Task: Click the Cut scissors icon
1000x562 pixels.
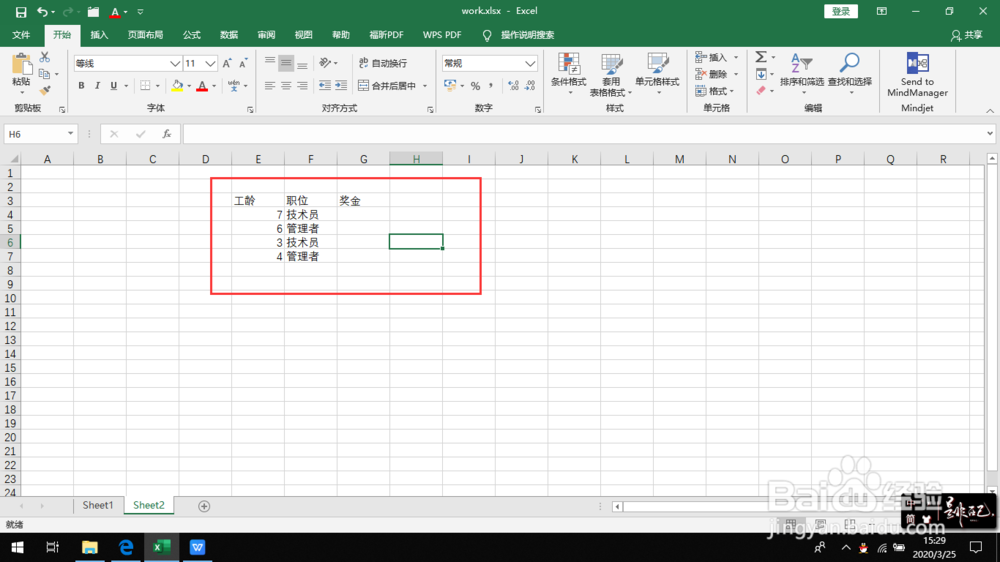Action: click(45, 57)
